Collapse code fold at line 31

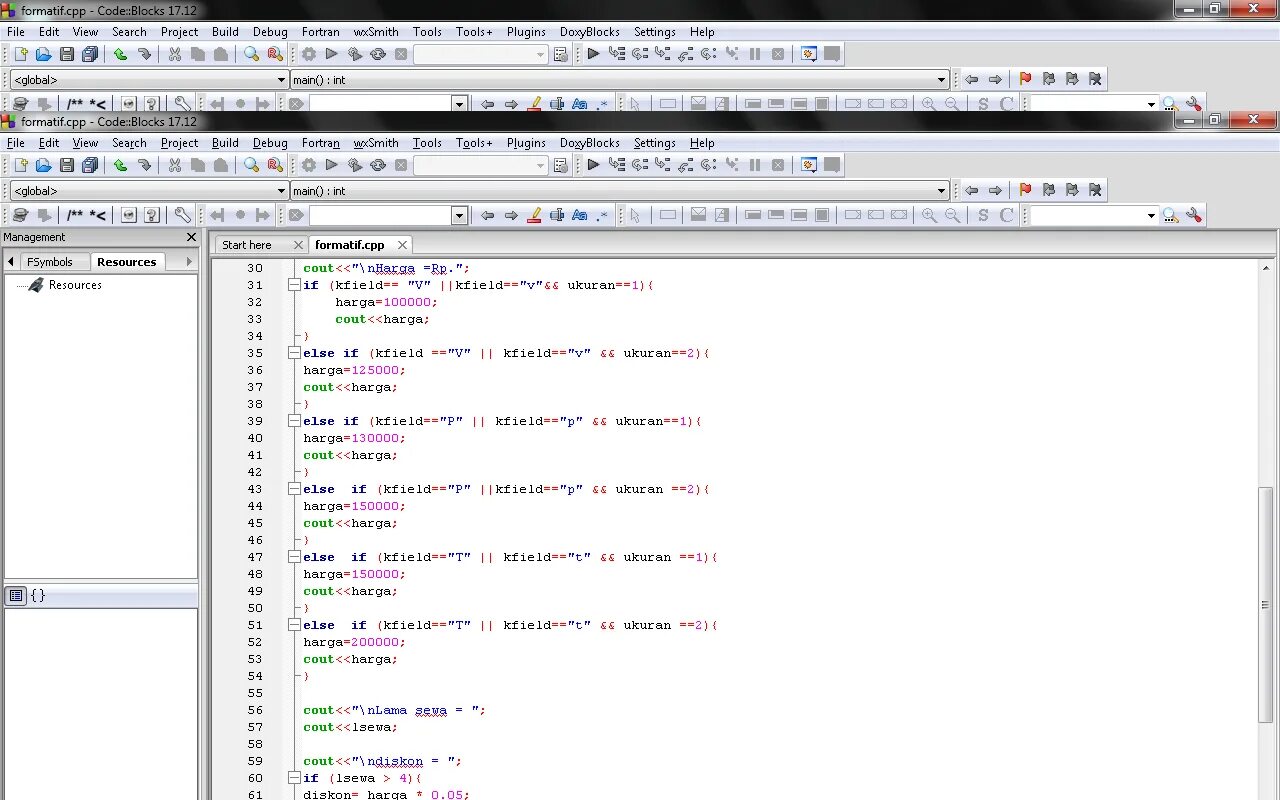tap(294, 285)
